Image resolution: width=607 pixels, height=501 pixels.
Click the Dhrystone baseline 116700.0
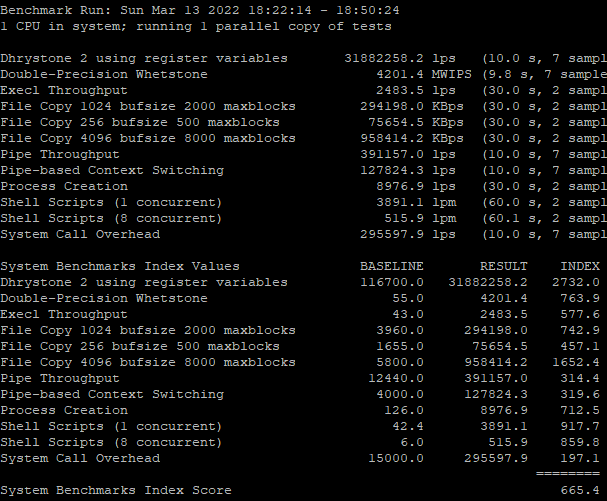(392, 283)
